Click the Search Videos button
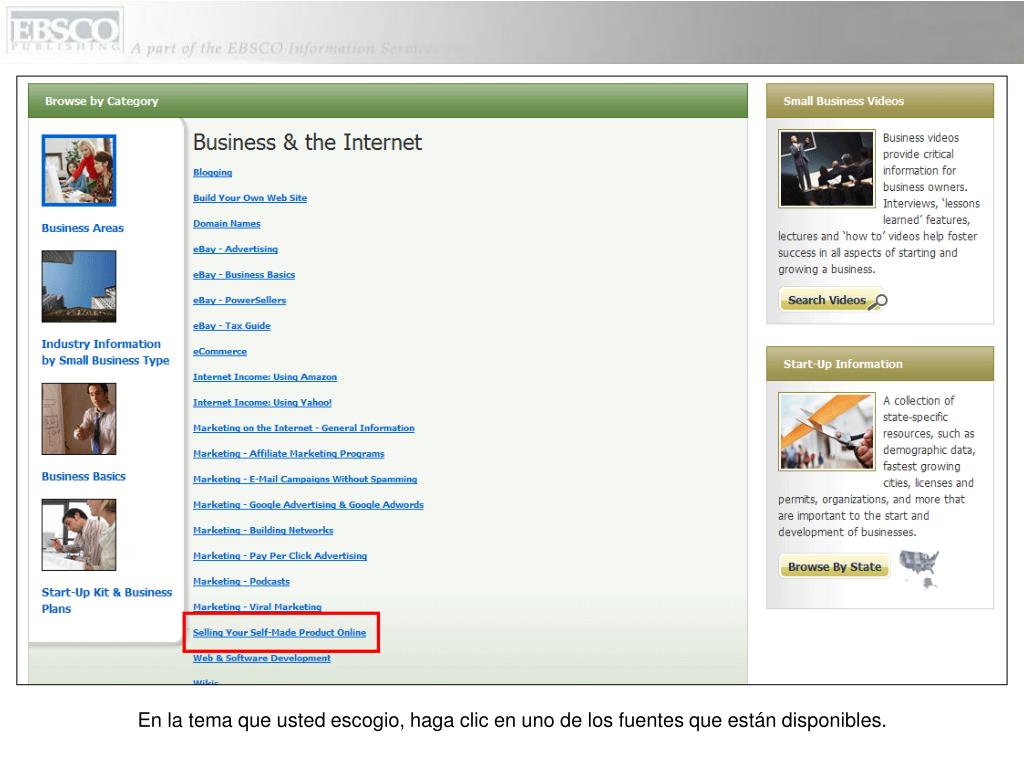This screenshot has height=768, width=1024. click(x=833, y=300)
